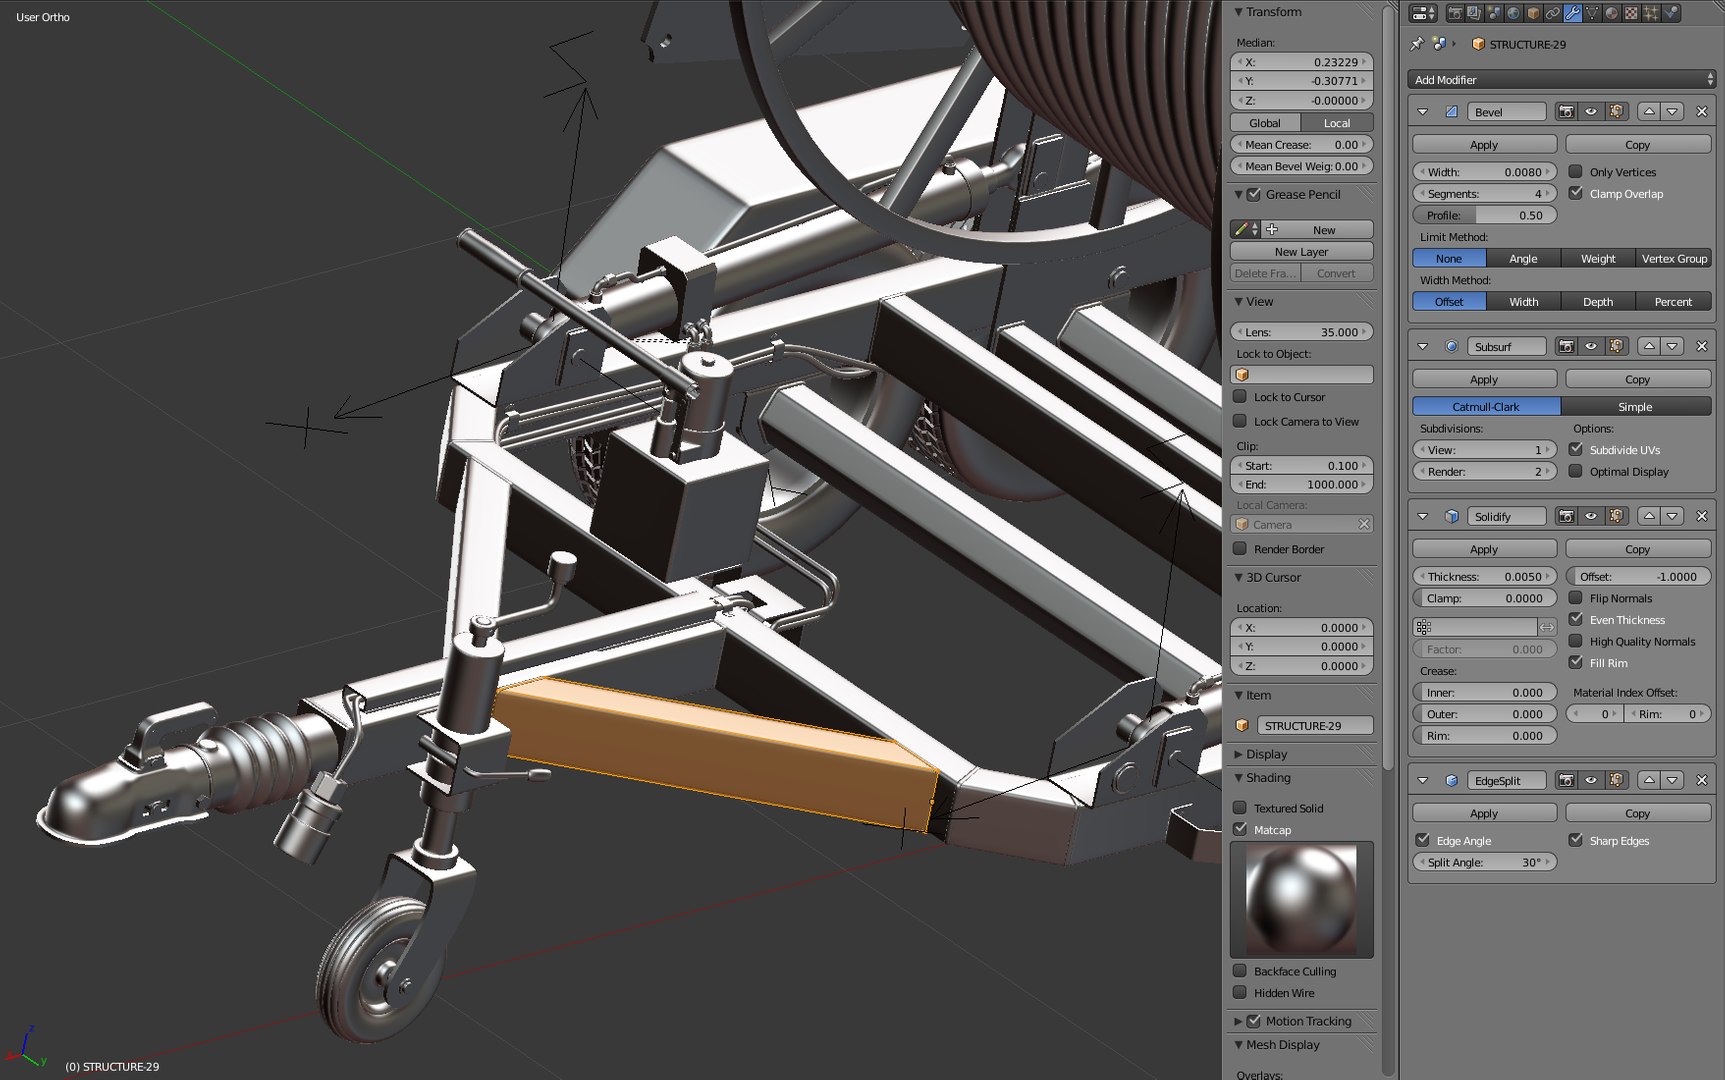Image resolution: width=1725 pixels, height=1080 pixels.
Task: Expand the Motion Tracking panel
Action: [1238, 1021]
